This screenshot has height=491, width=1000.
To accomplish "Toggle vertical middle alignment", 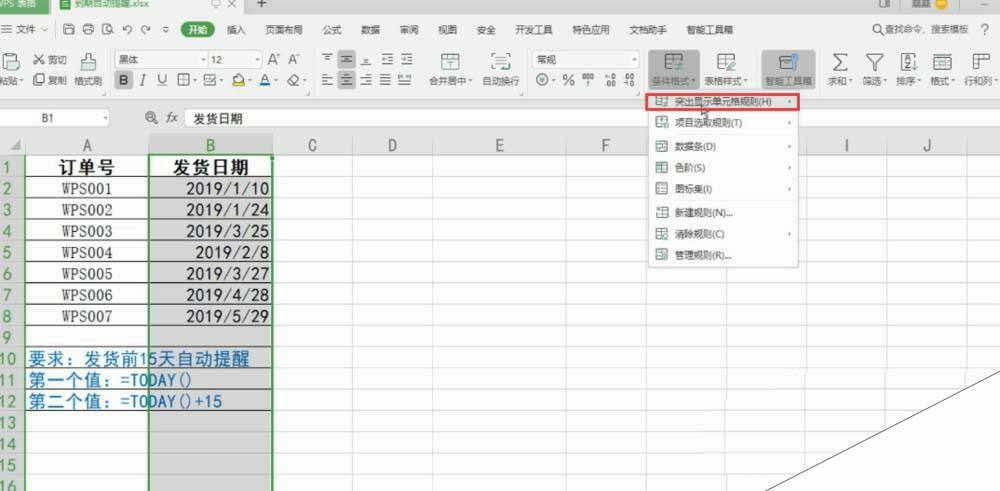I will point(347,59).
